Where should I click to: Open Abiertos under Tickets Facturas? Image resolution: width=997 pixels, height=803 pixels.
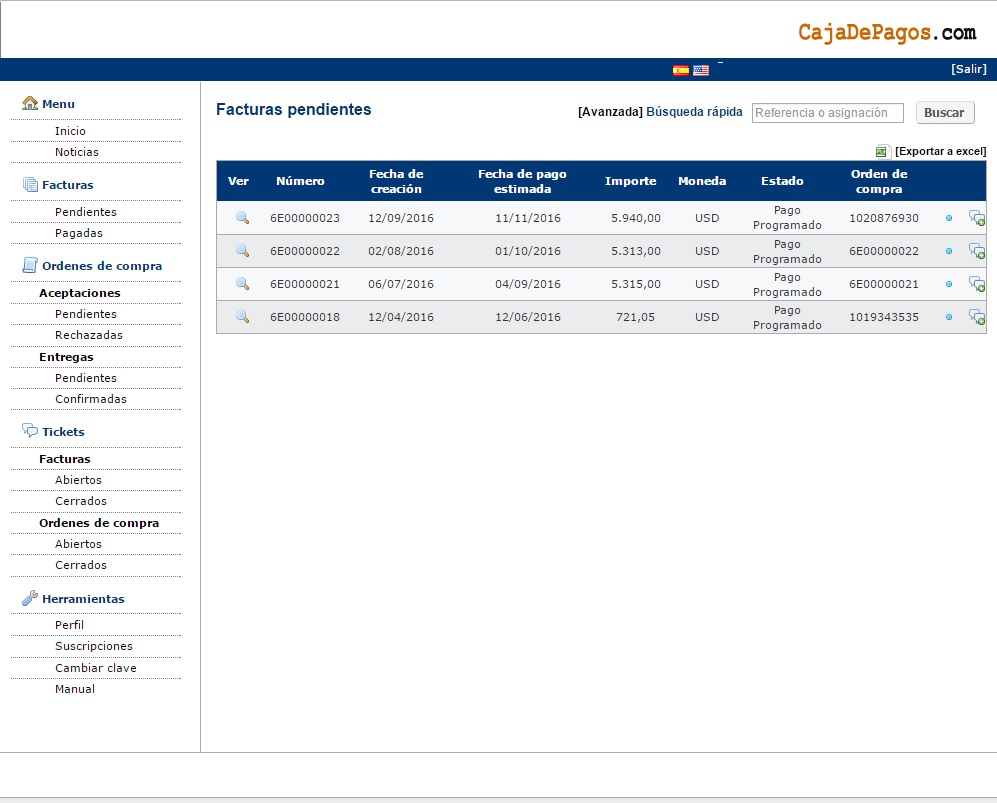78,480
